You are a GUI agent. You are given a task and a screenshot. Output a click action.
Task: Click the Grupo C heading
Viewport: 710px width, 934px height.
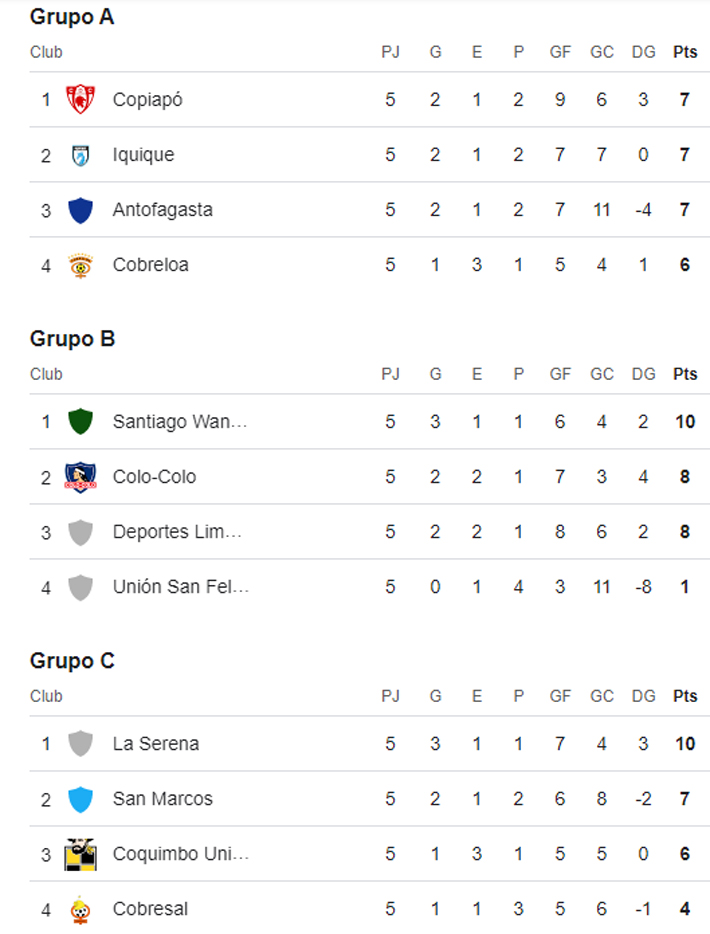click(72, 661)
